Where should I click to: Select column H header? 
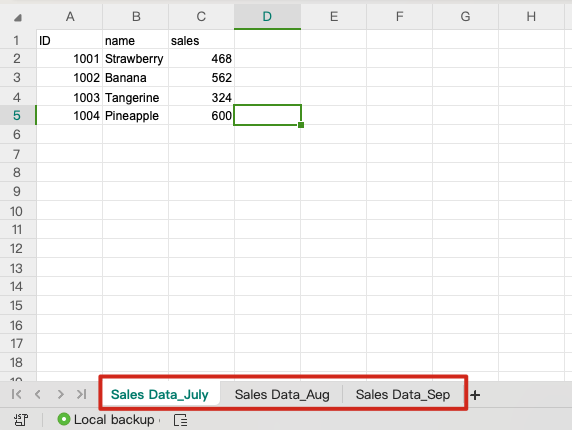coord(531,17)
